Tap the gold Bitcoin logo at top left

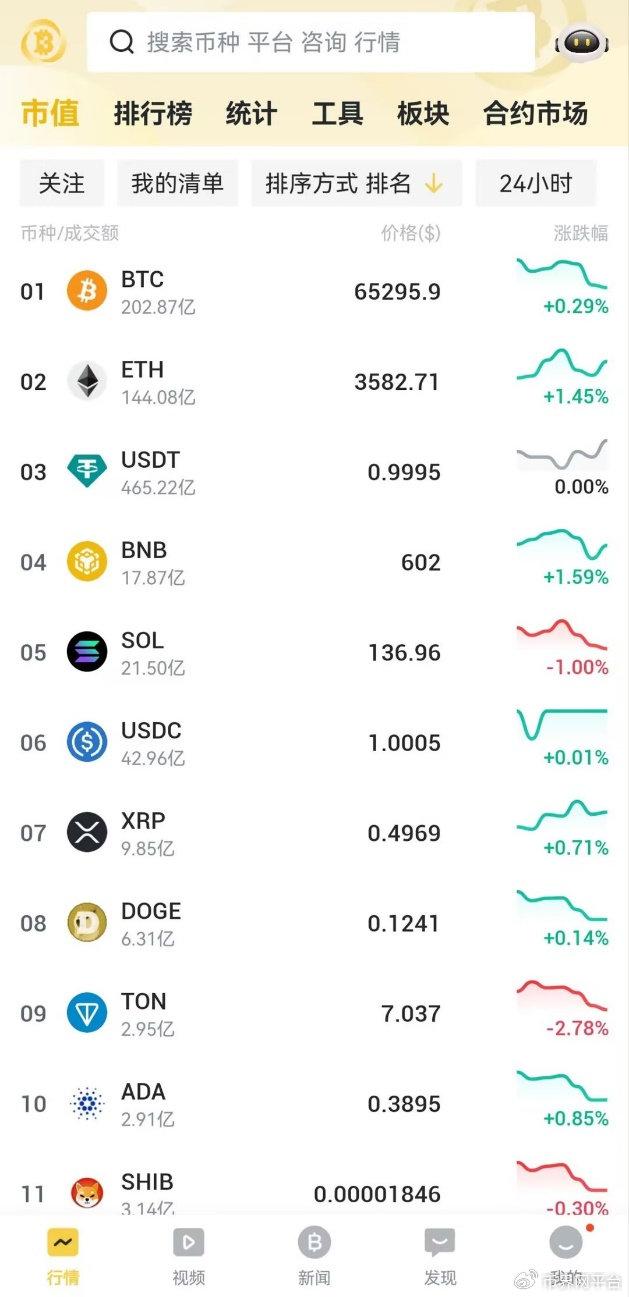click(x=43, y=42)
